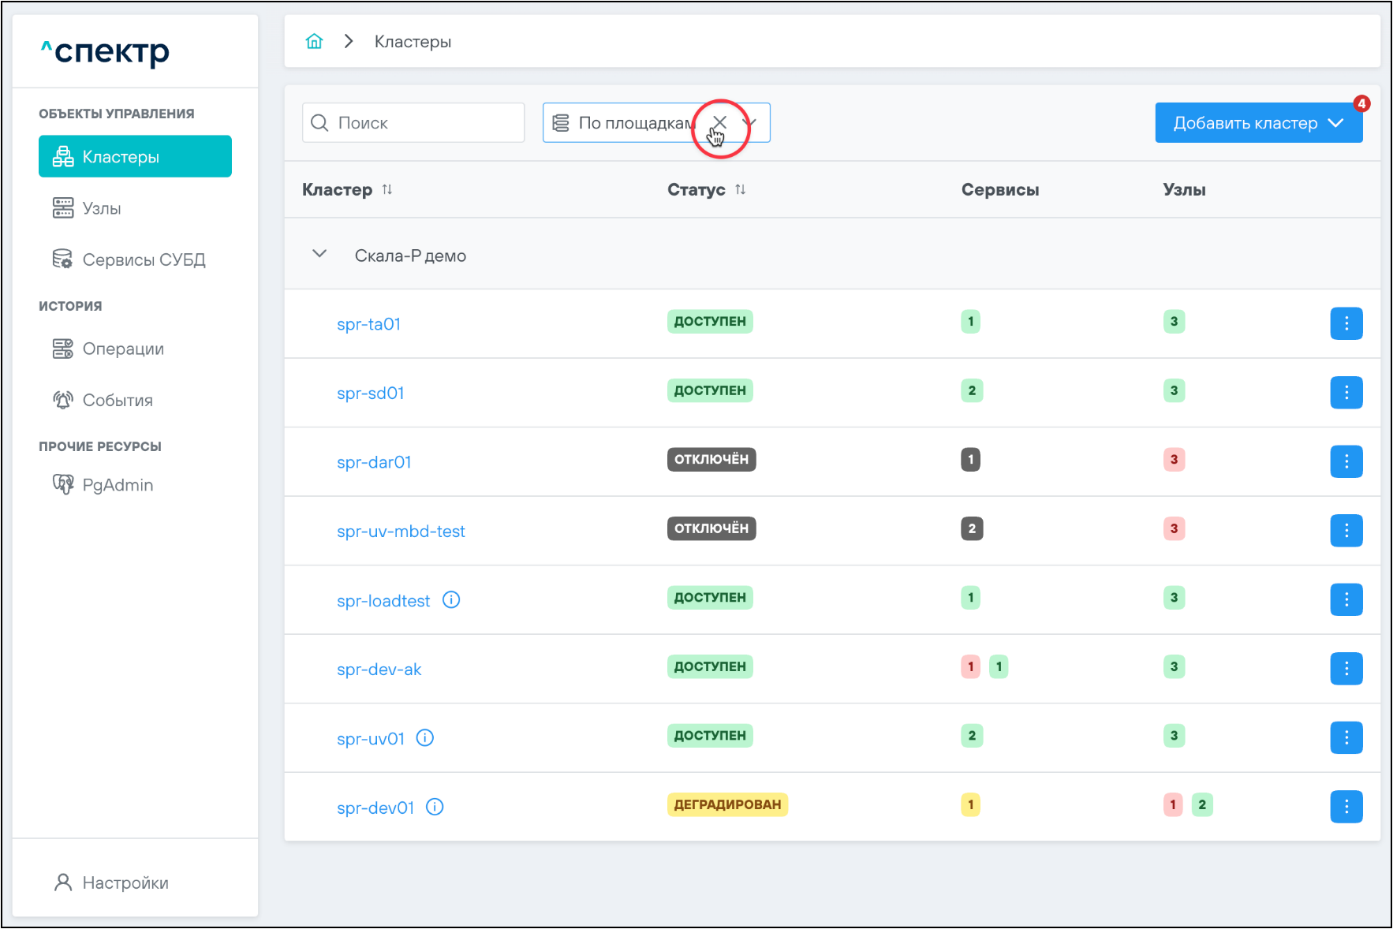1393x929 pixels.
Task: Click the 'Поиск' search field
Action: pos(425,123)
